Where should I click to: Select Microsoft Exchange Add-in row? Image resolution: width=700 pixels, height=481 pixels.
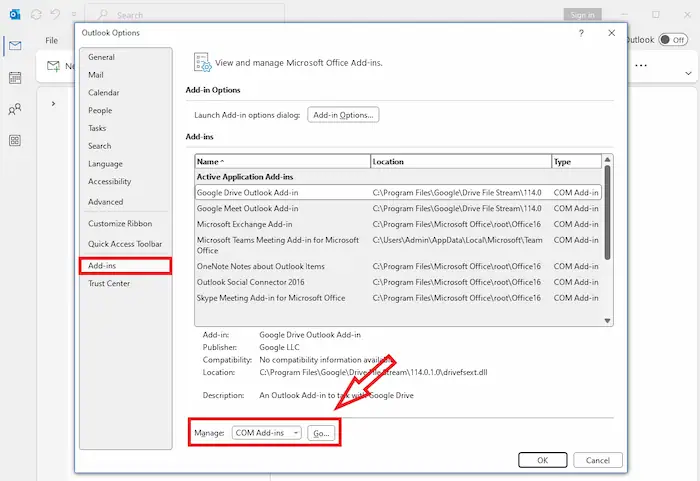pyautogui.click(x=398, y=224)
